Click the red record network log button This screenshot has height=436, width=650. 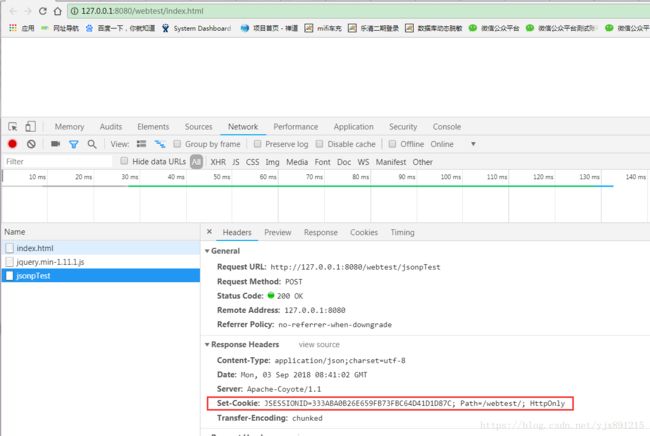click(12, 144)
